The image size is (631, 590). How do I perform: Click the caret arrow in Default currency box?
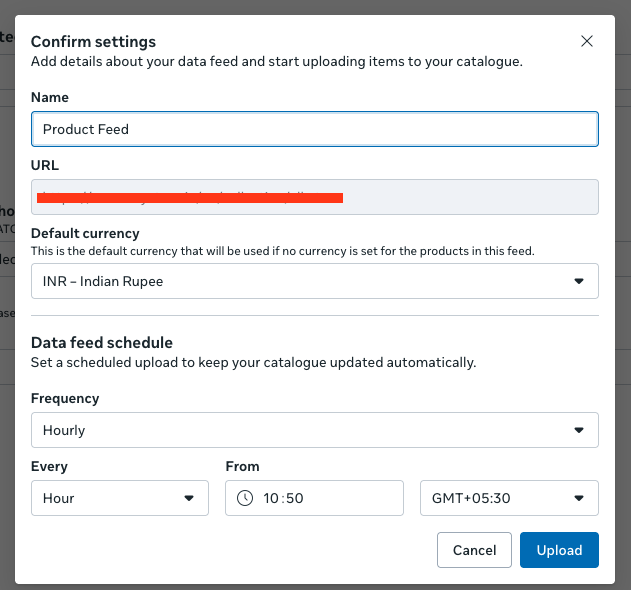click(578, 281)
